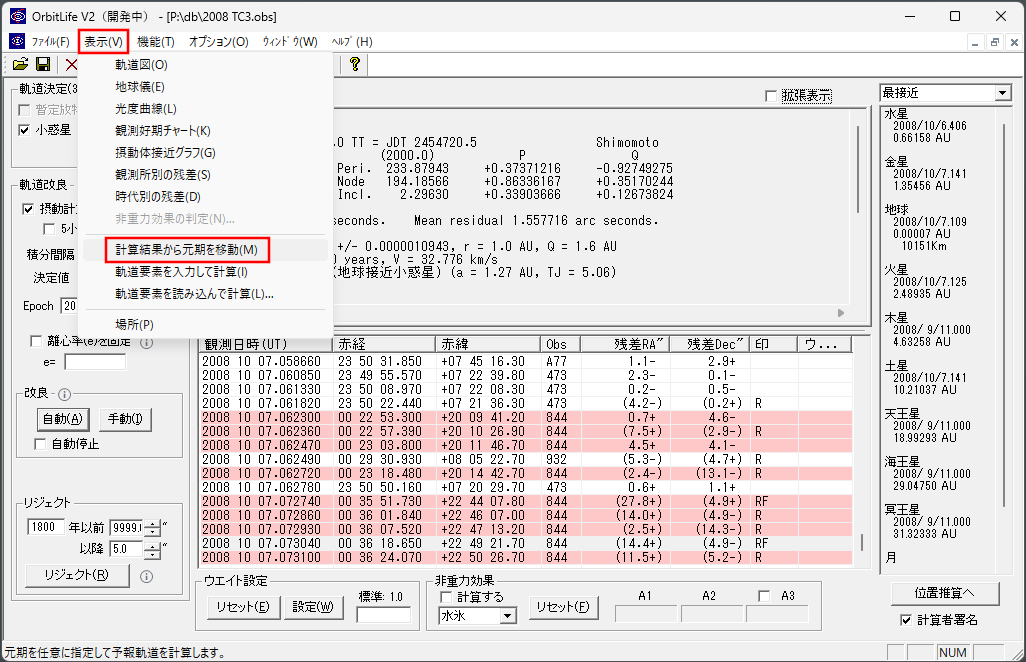Click the 自動(A) improvement button
Screen dimensions: 1026x662
click(x=63, y=419)
